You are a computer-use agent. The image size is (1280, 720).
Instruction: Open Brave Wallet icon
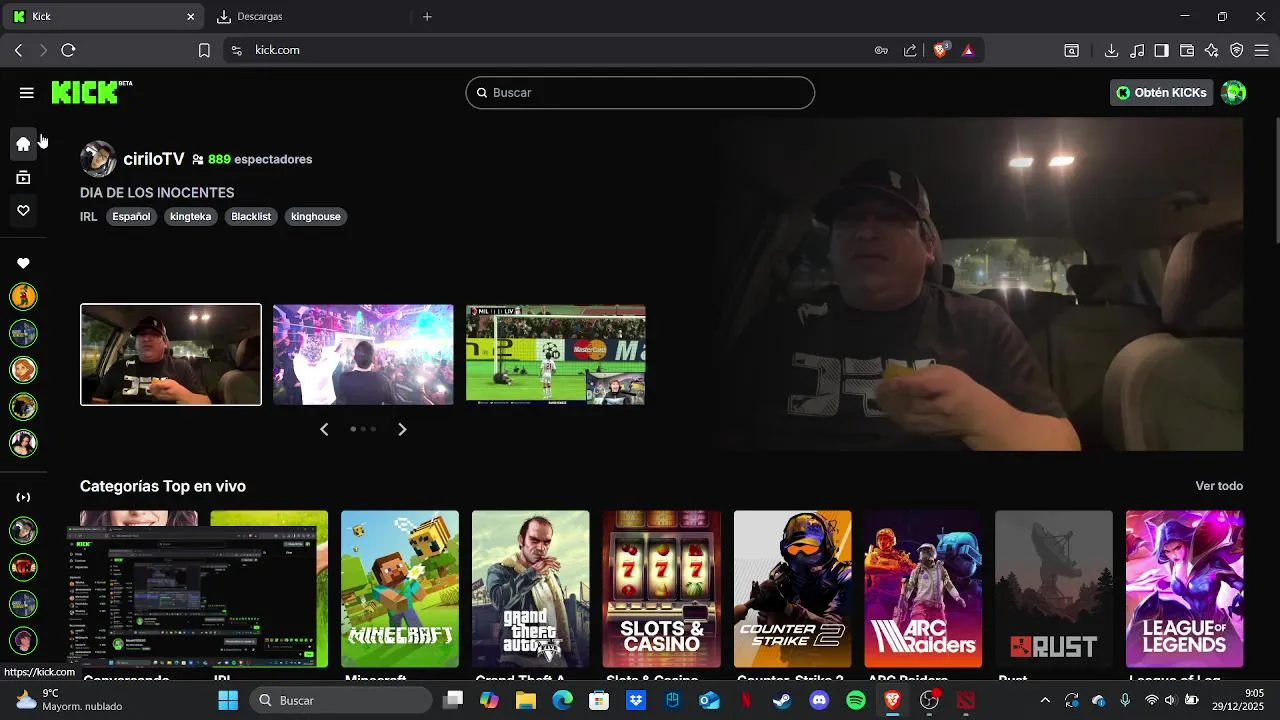pyautogui.click(x=1187, y=50)
